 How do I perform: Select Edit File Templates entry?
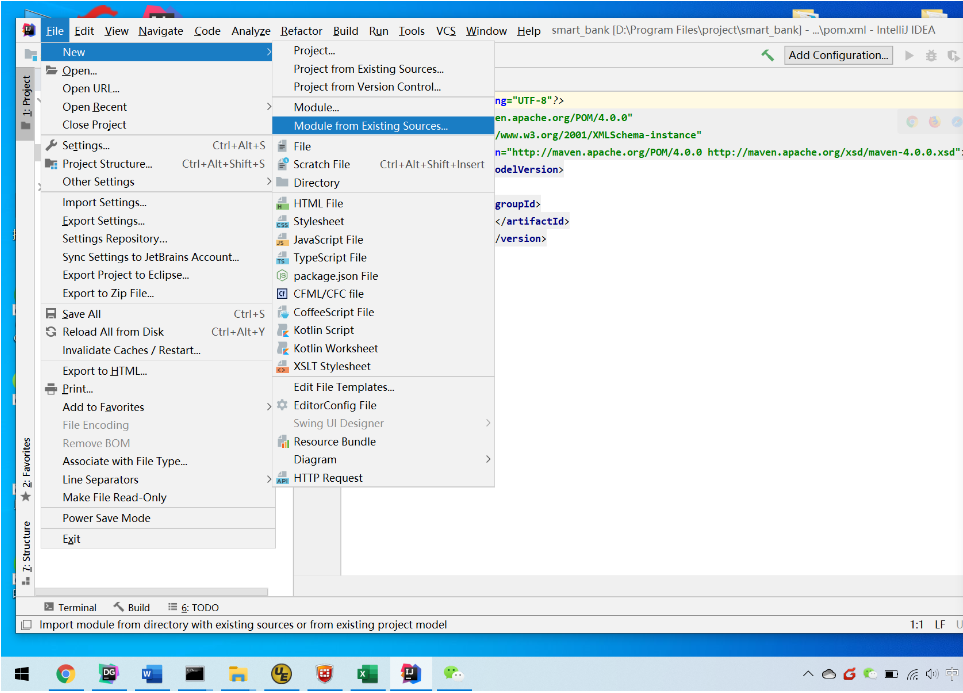click(383, 387)
